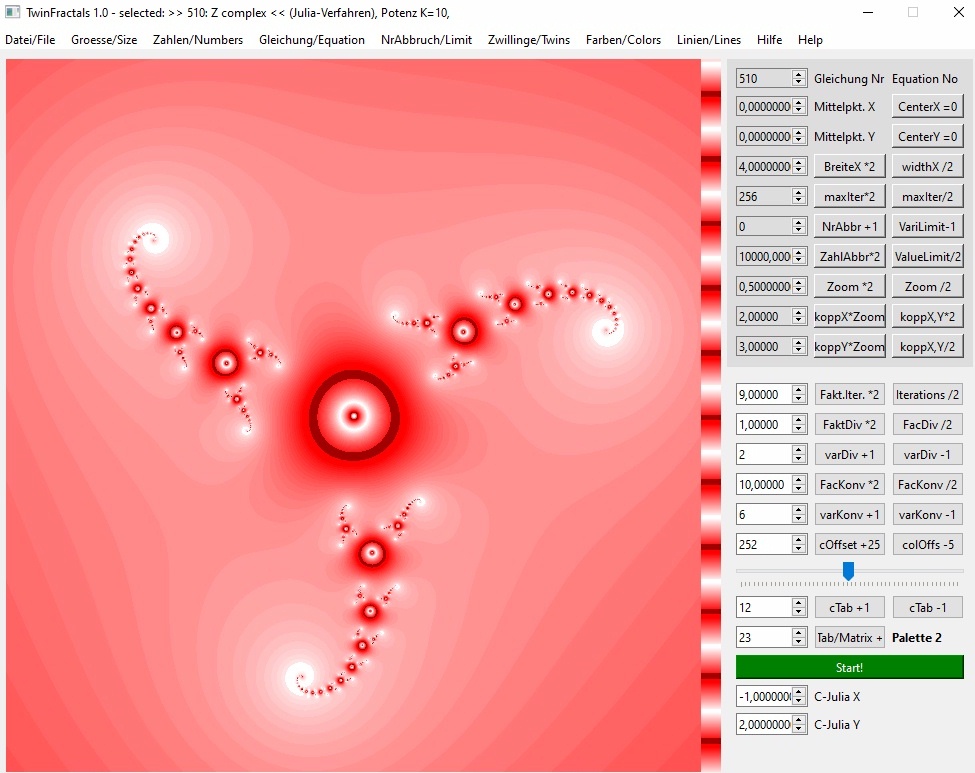975x773 pixels.
Task: Click the TwinFractals window title icon
Action: click(12, 12)
